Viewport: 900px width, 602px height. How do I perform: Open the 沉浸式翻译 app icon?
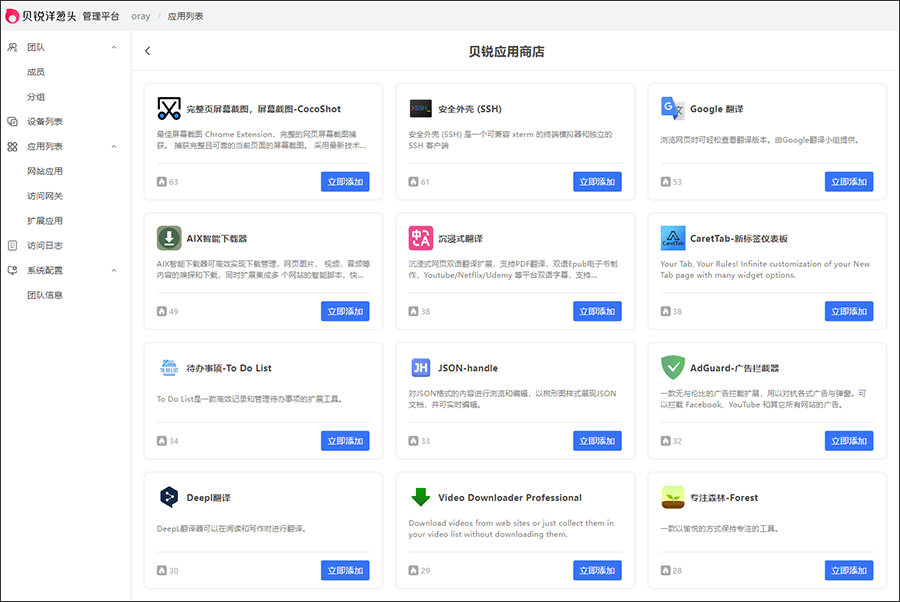421,237
